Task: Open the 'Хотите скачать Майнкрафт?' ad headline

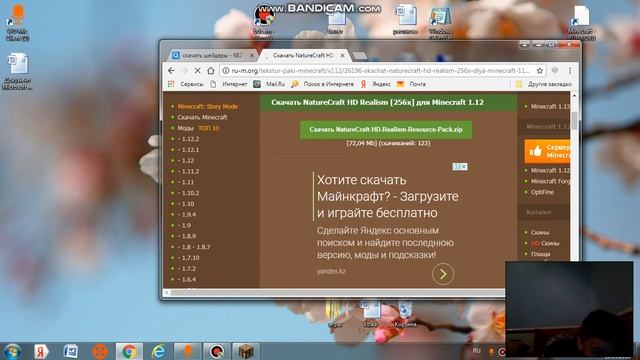Action: 387,196
